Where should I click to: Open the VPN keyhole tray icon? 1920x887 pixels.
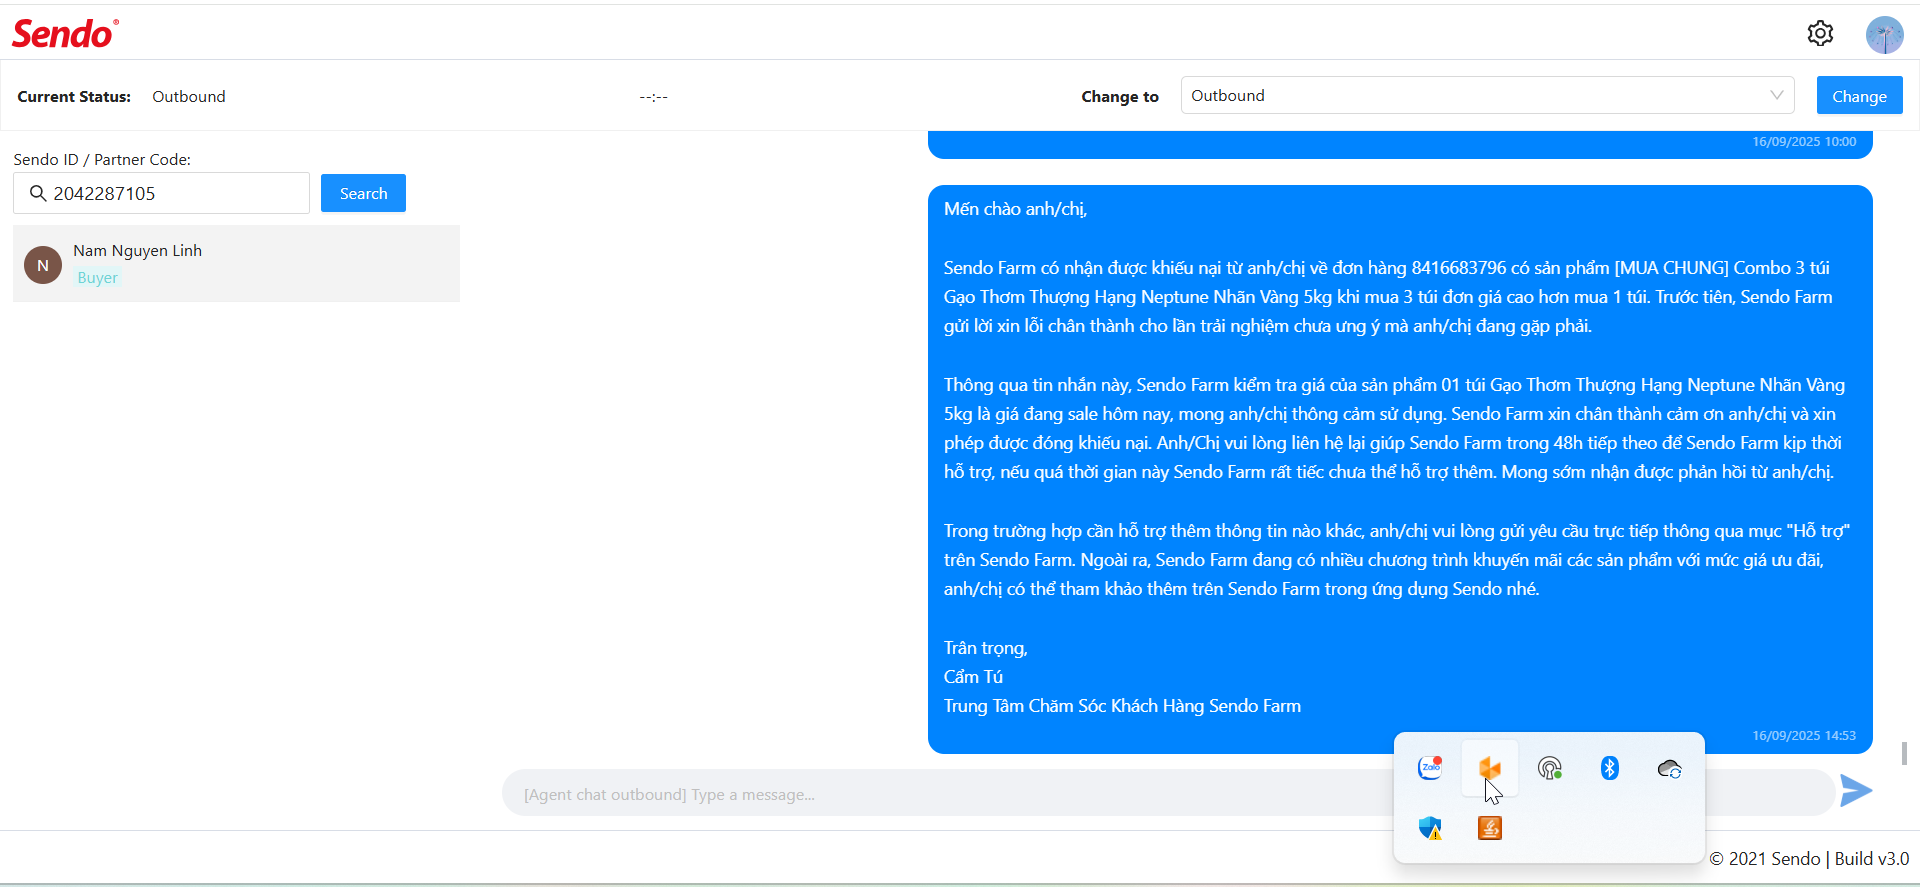1550,768
